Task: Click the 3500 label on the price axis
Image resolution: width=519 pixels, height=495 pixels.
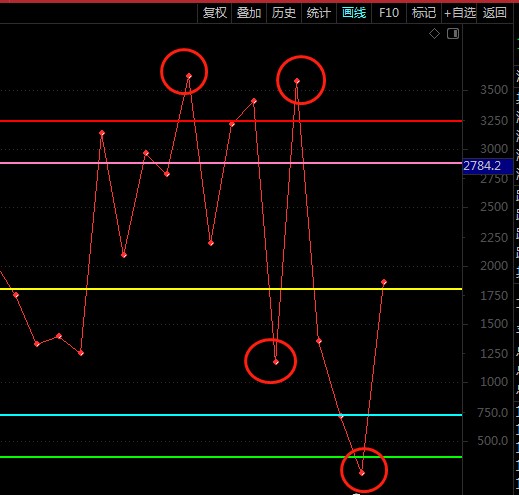Action: click(494, 90)
